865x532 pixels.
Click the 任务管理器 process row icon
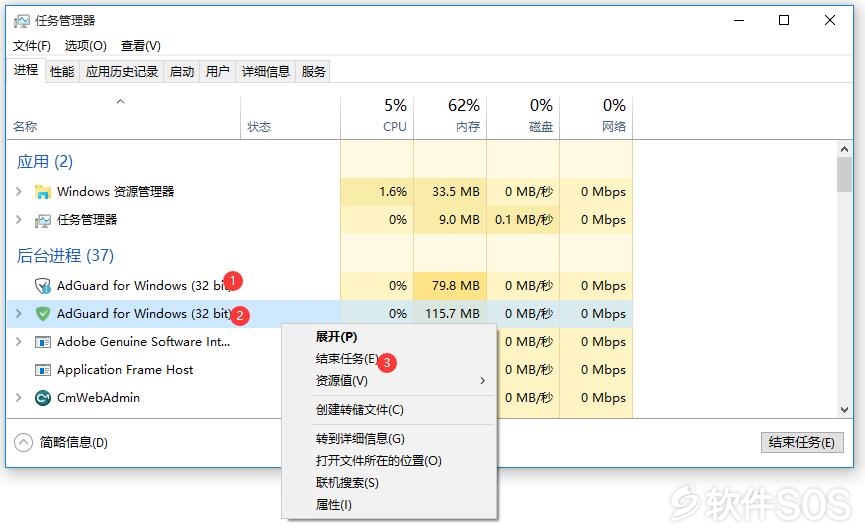tap(42, 221)
